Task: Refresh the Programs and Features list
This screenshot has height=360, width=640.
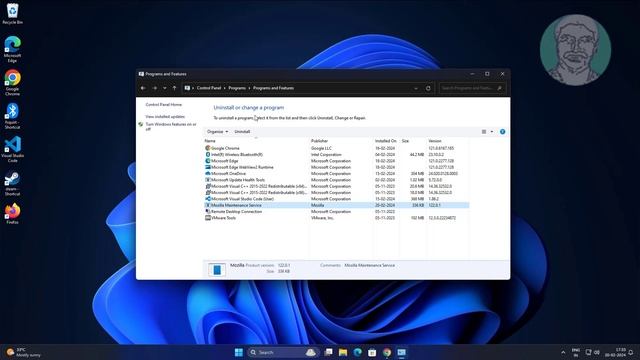Action: 428,88
